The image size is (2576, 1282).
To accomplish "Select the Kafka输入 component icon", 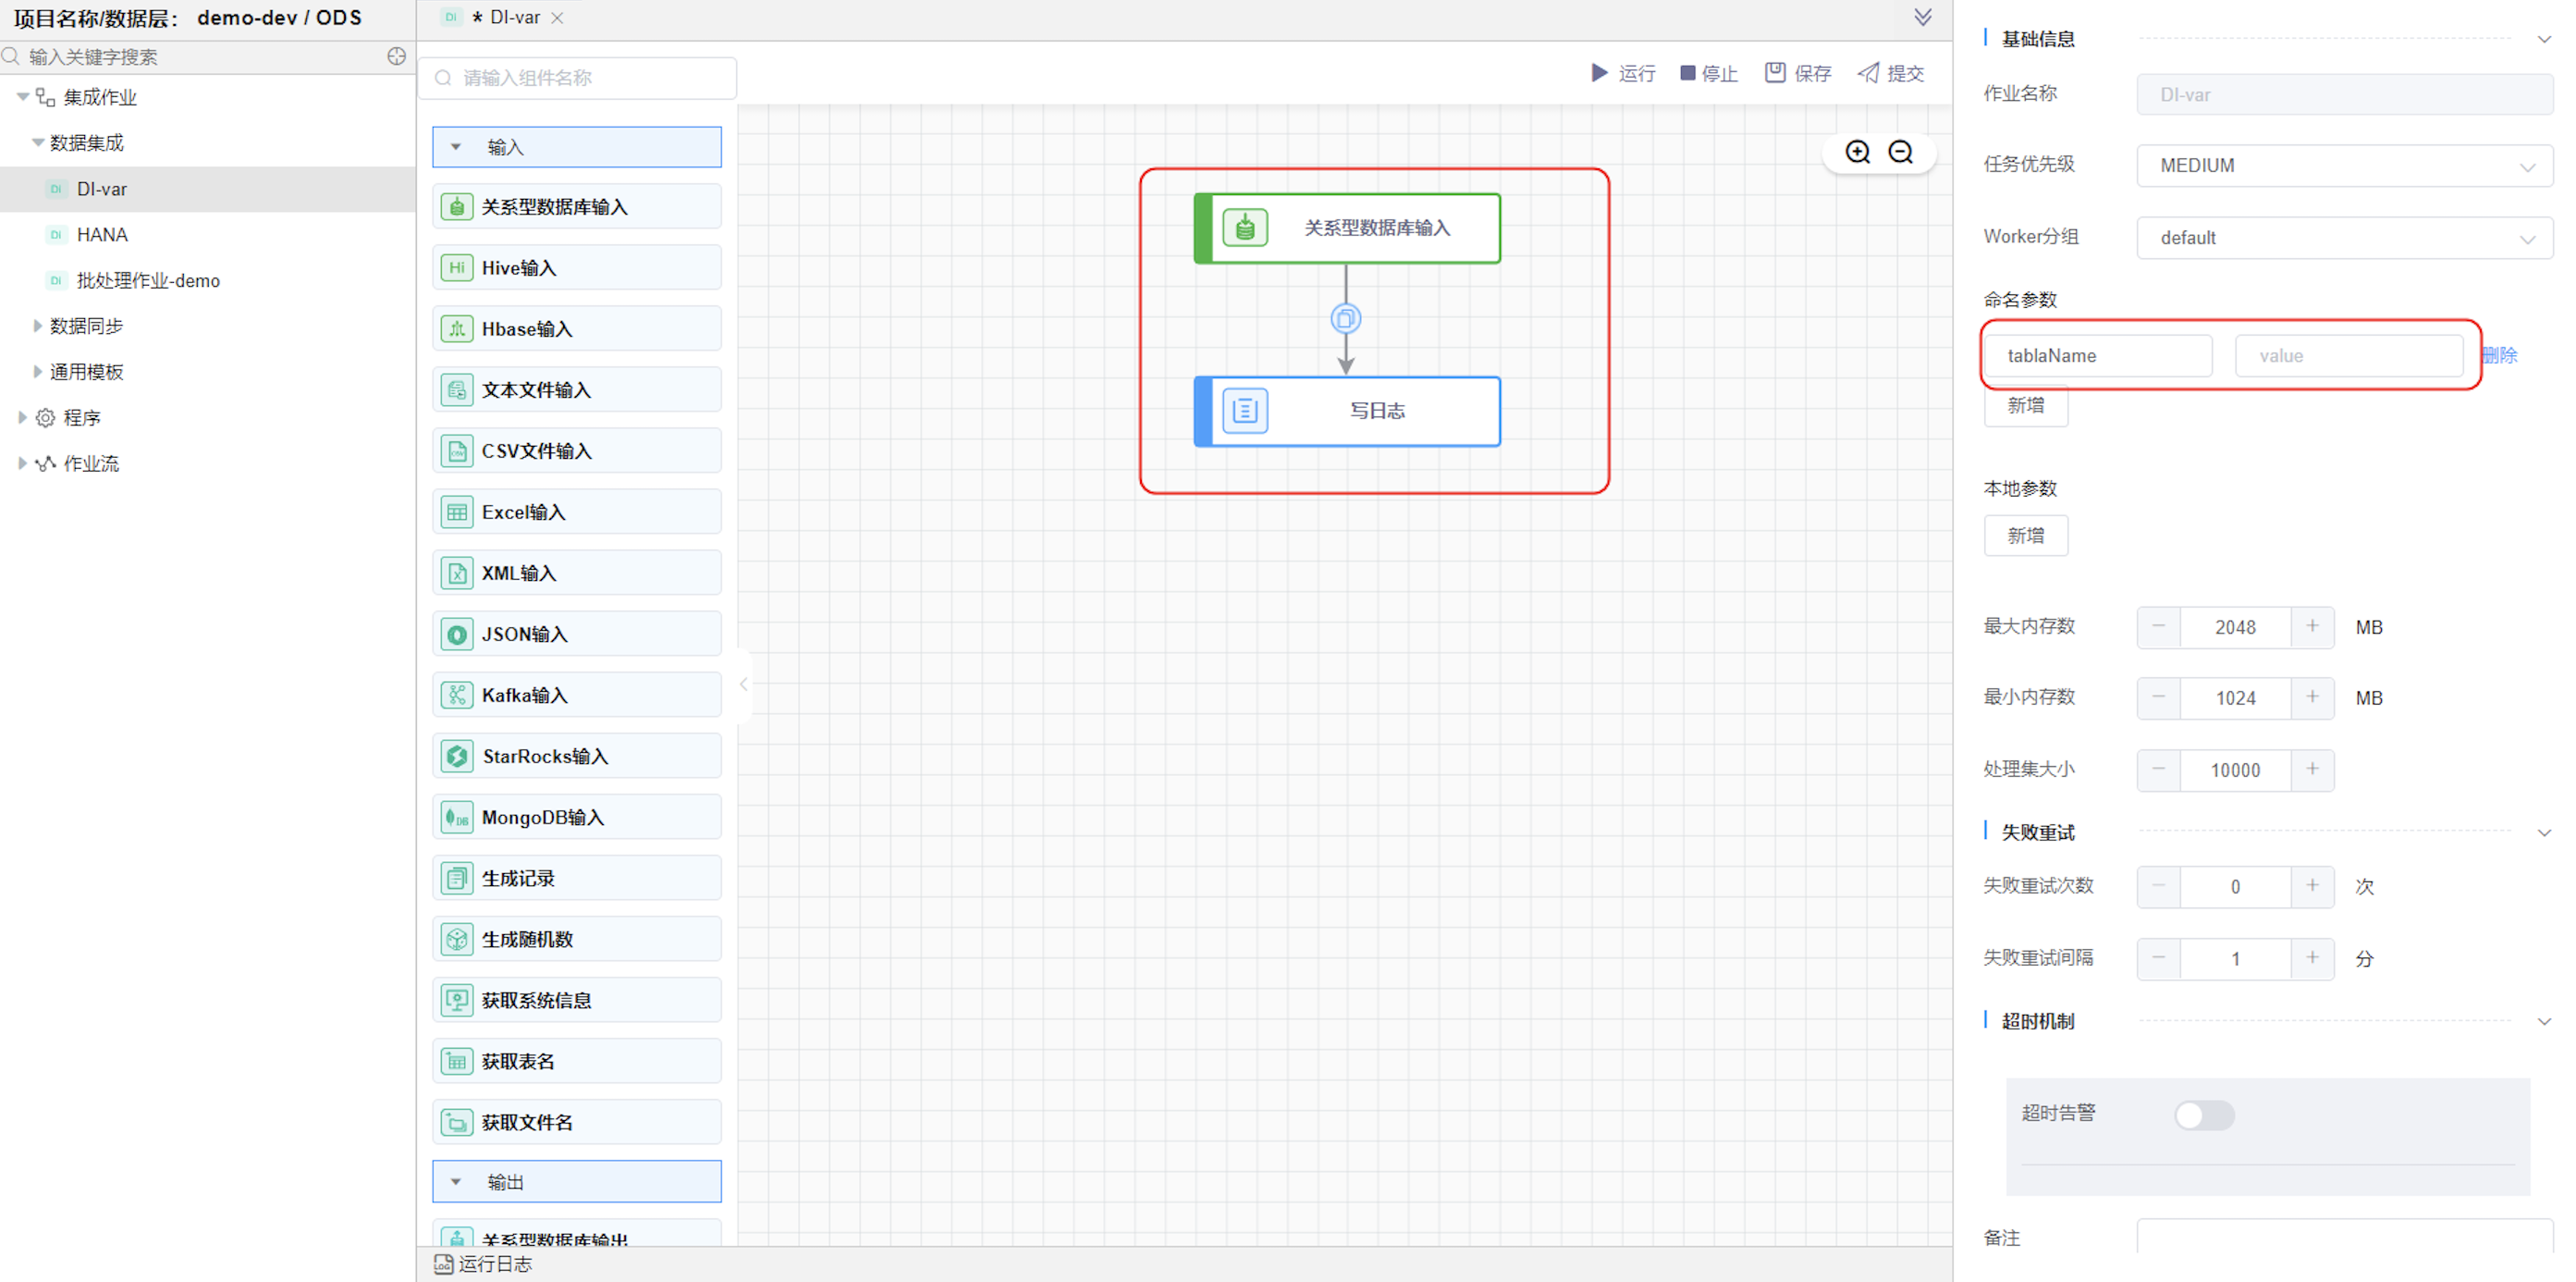I will point(457,695).
